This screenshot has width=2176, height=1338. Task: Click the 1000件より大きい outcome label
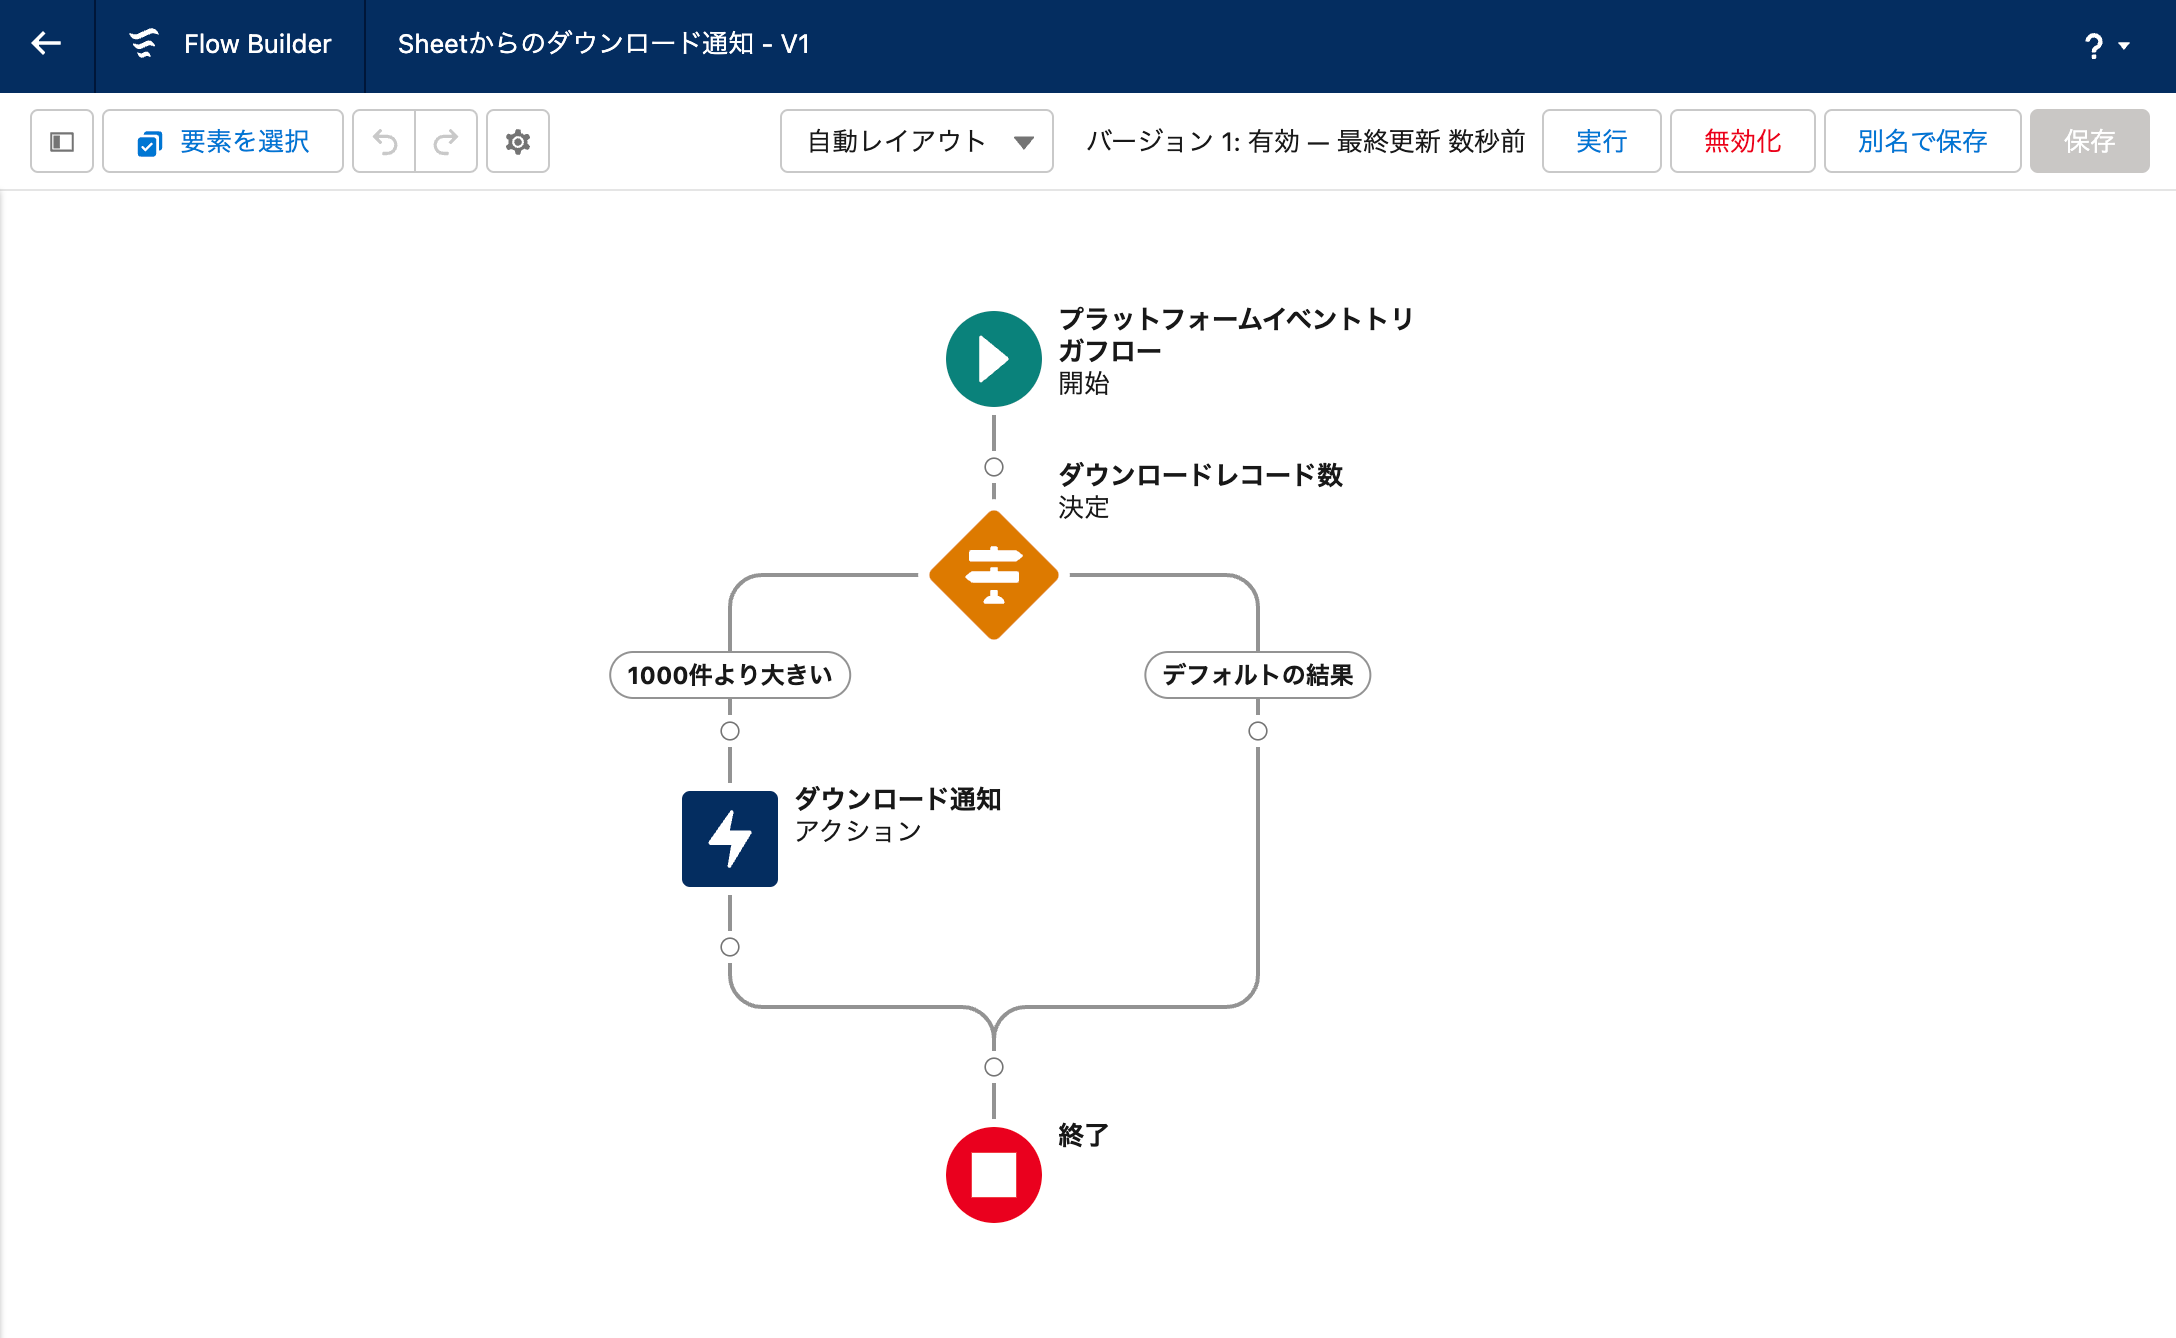point(730,675)
